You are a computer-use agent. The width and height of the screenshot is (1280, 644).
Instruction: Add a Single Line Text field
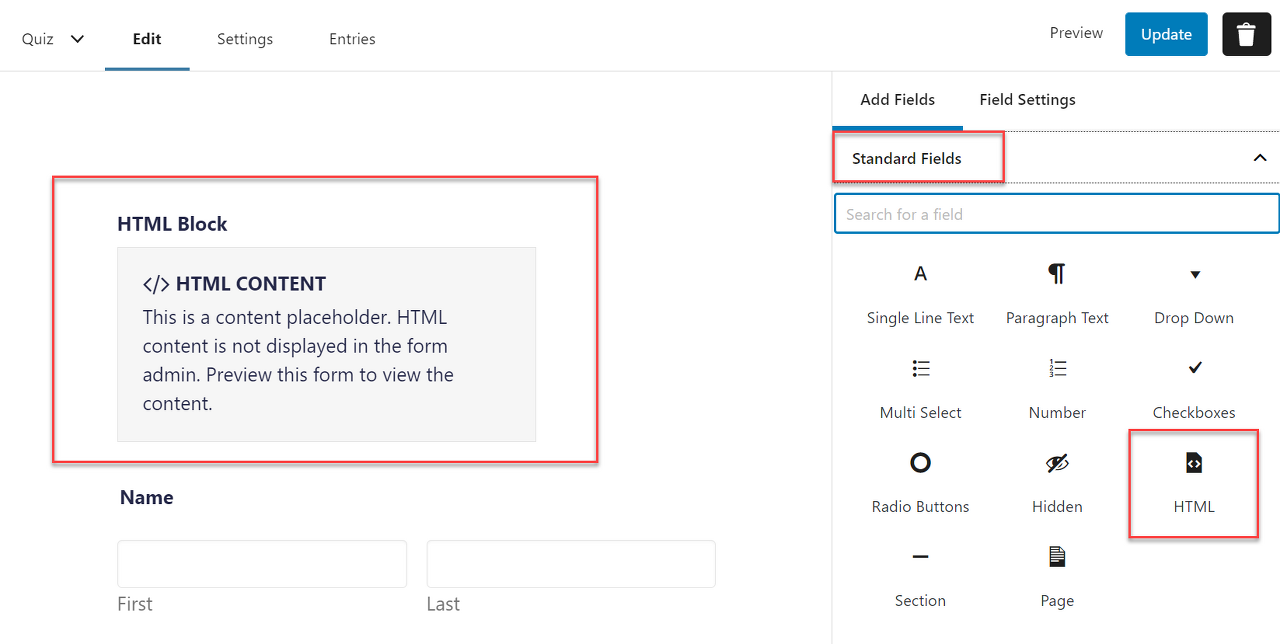920,294
